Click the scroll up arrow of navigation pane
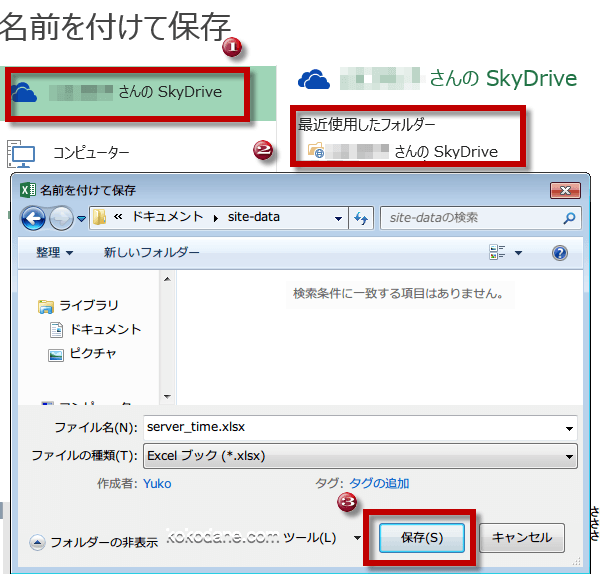600x574 pixels. pos(167,279)
